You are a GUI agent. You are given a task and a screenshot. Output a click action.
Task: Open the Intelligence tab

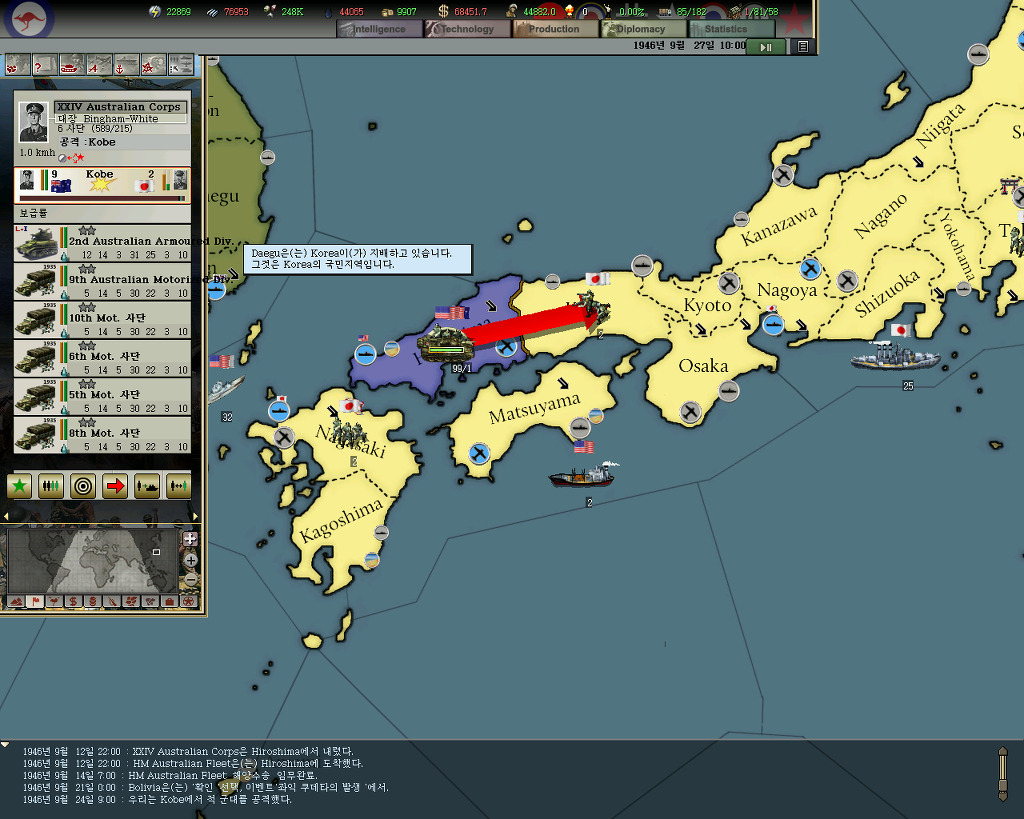point(379,29)
